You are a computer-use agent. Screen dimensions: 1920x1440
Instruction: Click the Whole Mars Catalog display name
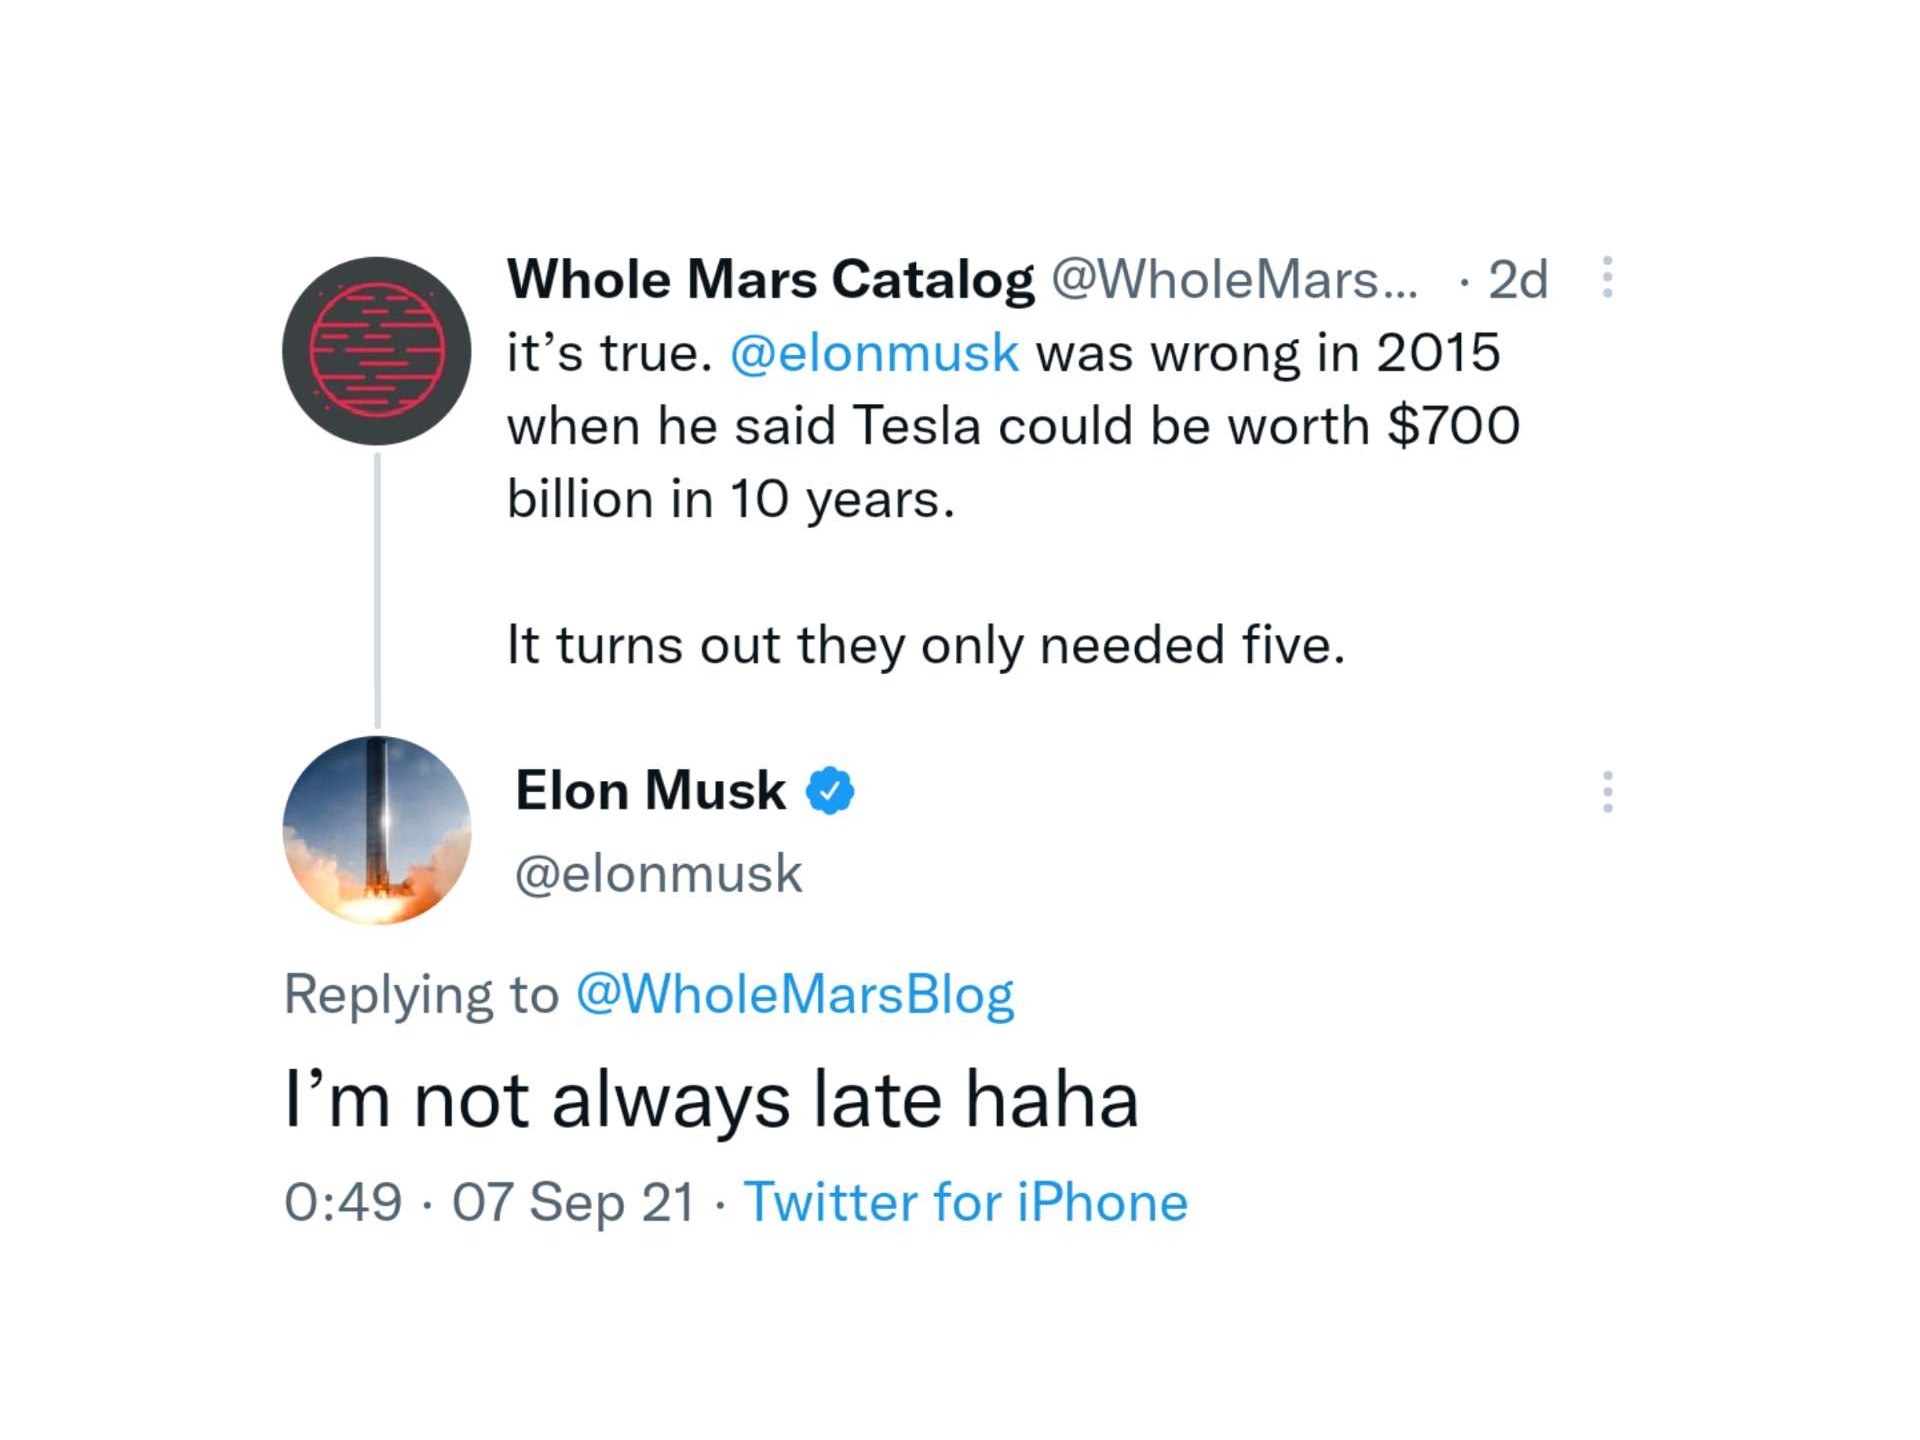[770, 279]
